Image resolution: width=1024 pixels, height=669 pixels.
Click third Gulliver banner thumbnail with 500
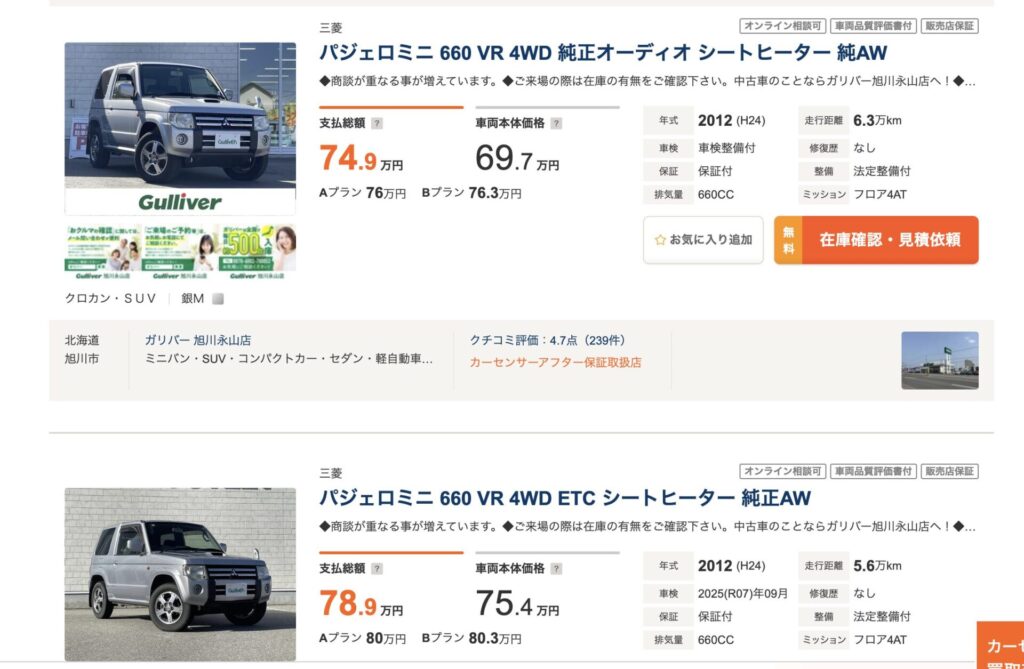[257, 252]
